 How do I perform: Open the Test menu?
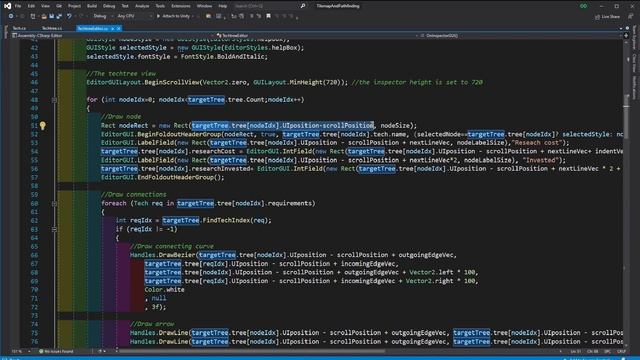tap(125, 6)
